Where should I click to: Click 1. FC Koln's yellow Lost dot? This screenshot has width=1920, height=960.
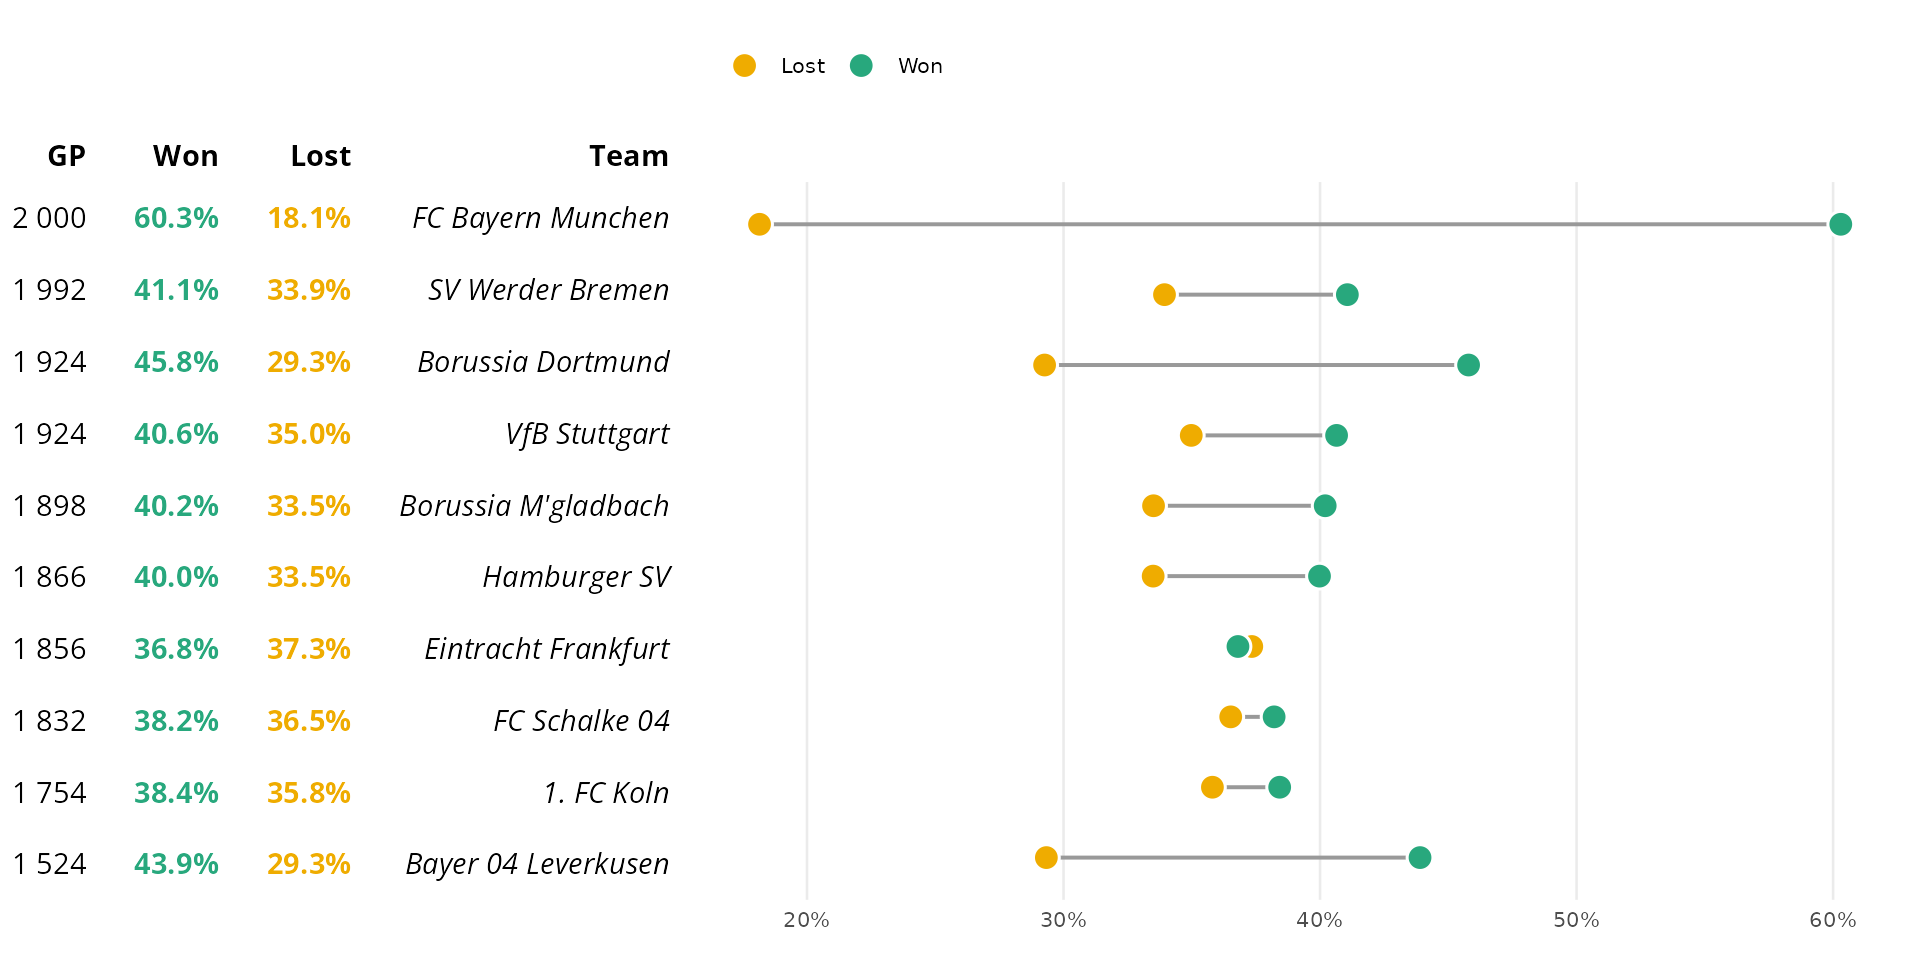(x=1212, y=787)
